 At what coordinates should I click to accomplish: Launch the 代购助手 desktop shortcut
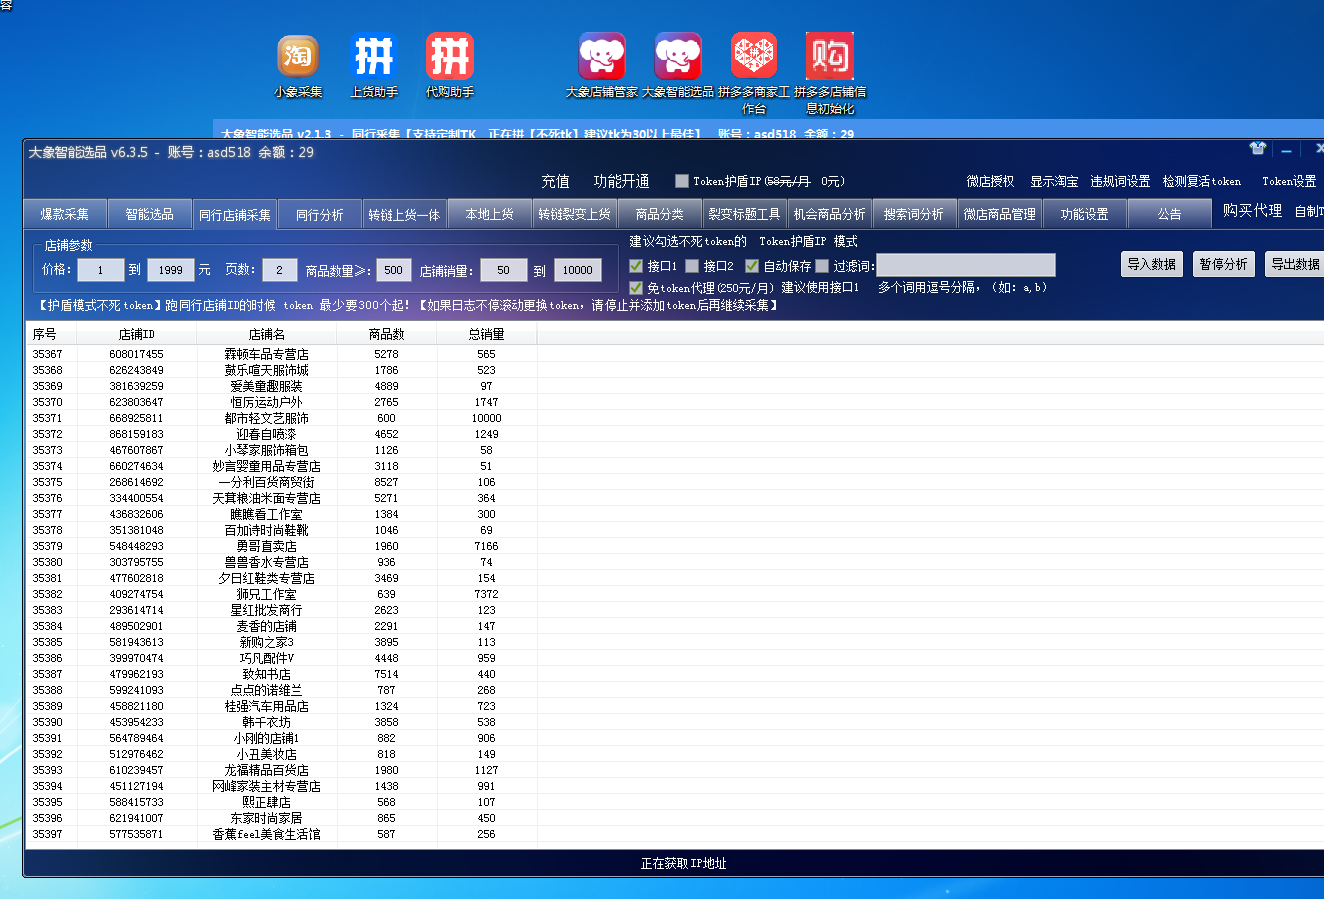449,65
